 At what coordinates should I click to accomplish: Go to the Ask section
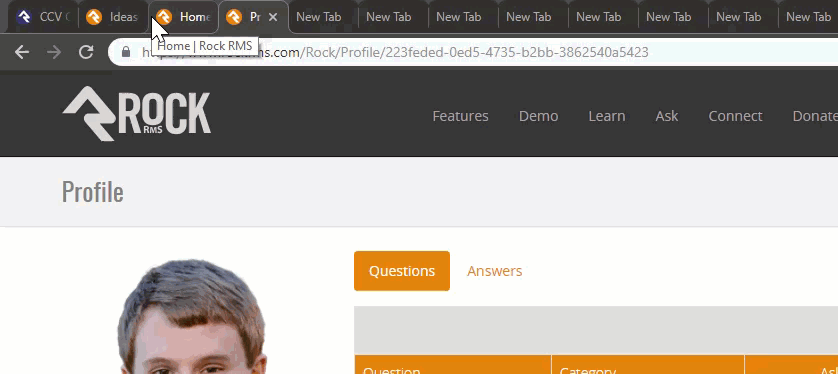(666, 116)
